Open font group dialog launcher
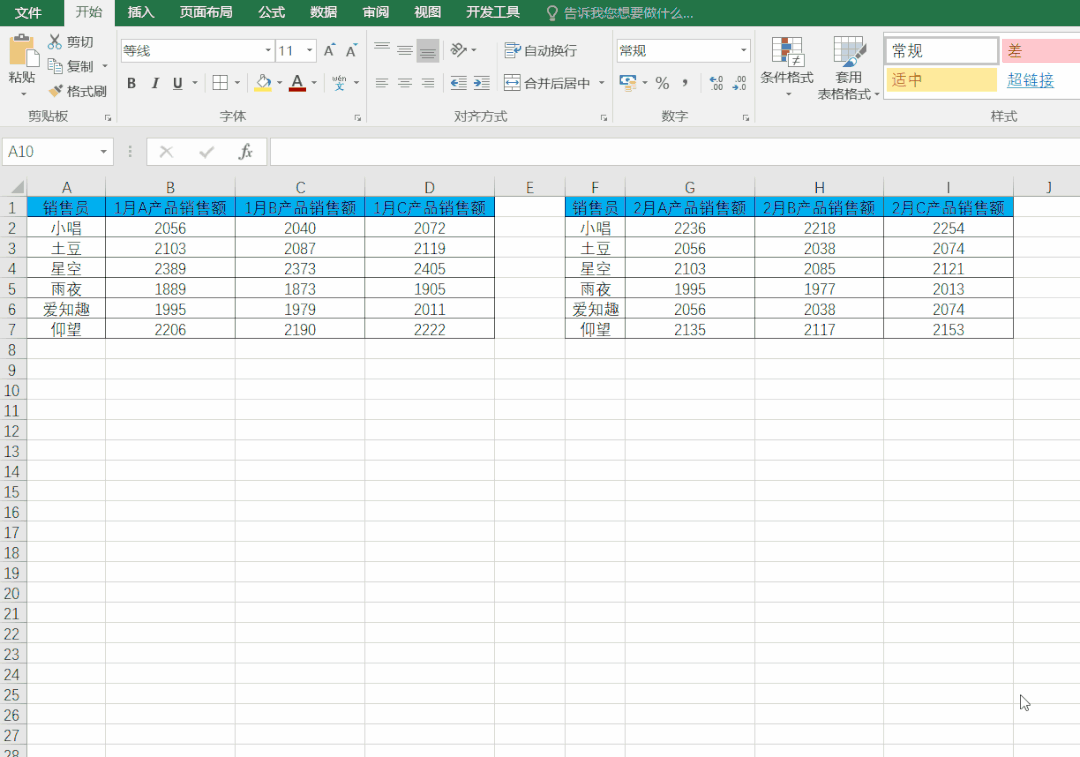Viewport: 1080px width, 757px height. [357, 118]
